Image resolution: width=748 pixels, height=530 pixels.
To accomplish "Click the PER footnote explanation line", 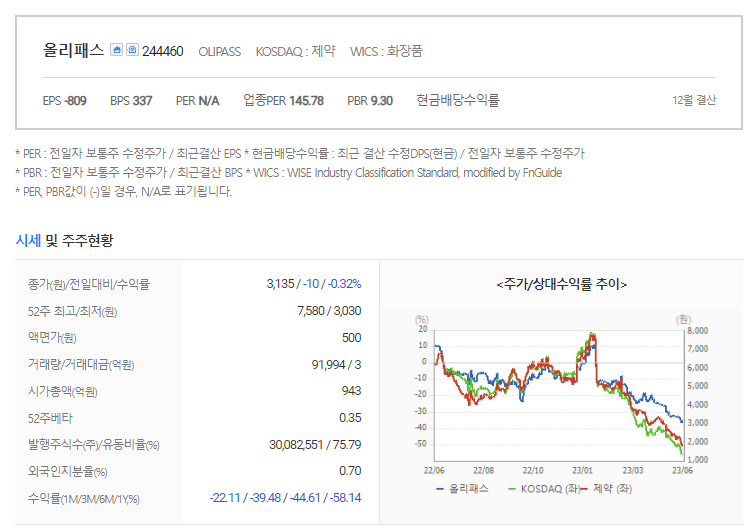I will click(x=300, y=154).
